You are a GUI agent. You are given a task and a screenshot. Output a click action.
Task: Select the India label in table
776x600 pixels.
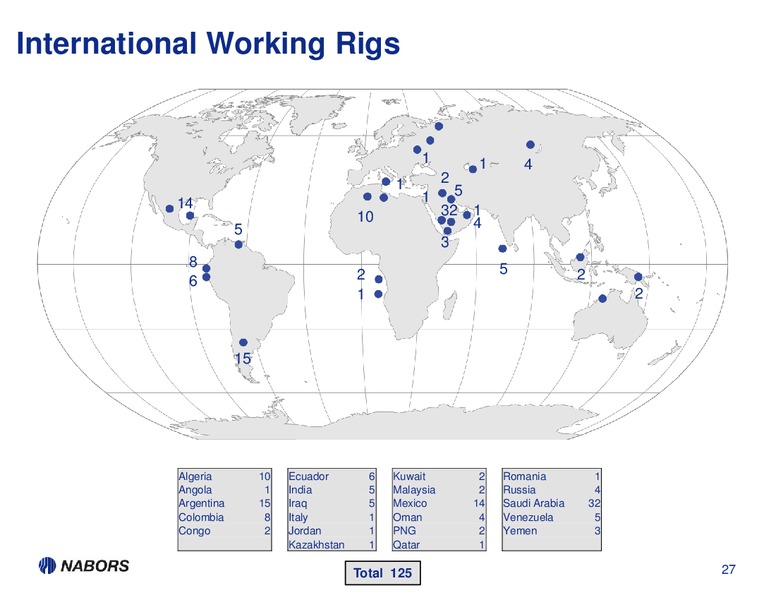click(300, 490)
